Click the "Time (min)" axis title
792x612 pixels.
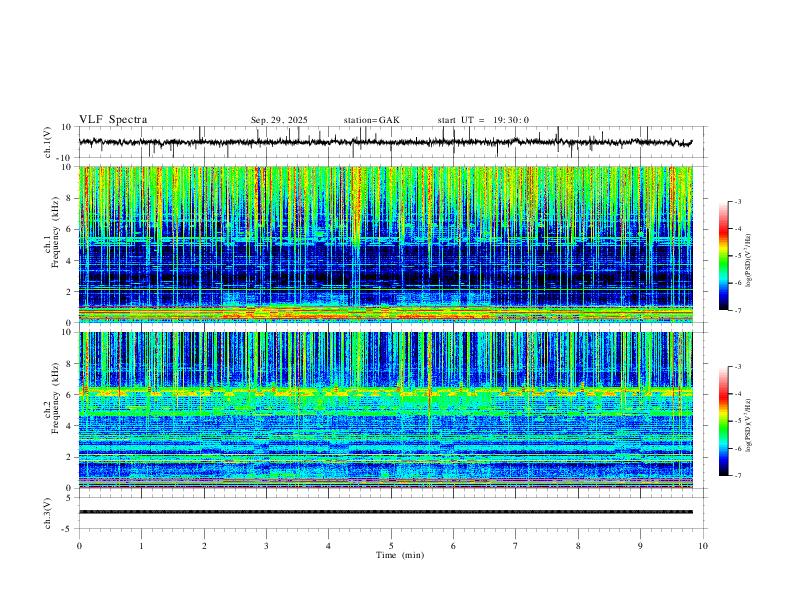click(x=400, y=555)
